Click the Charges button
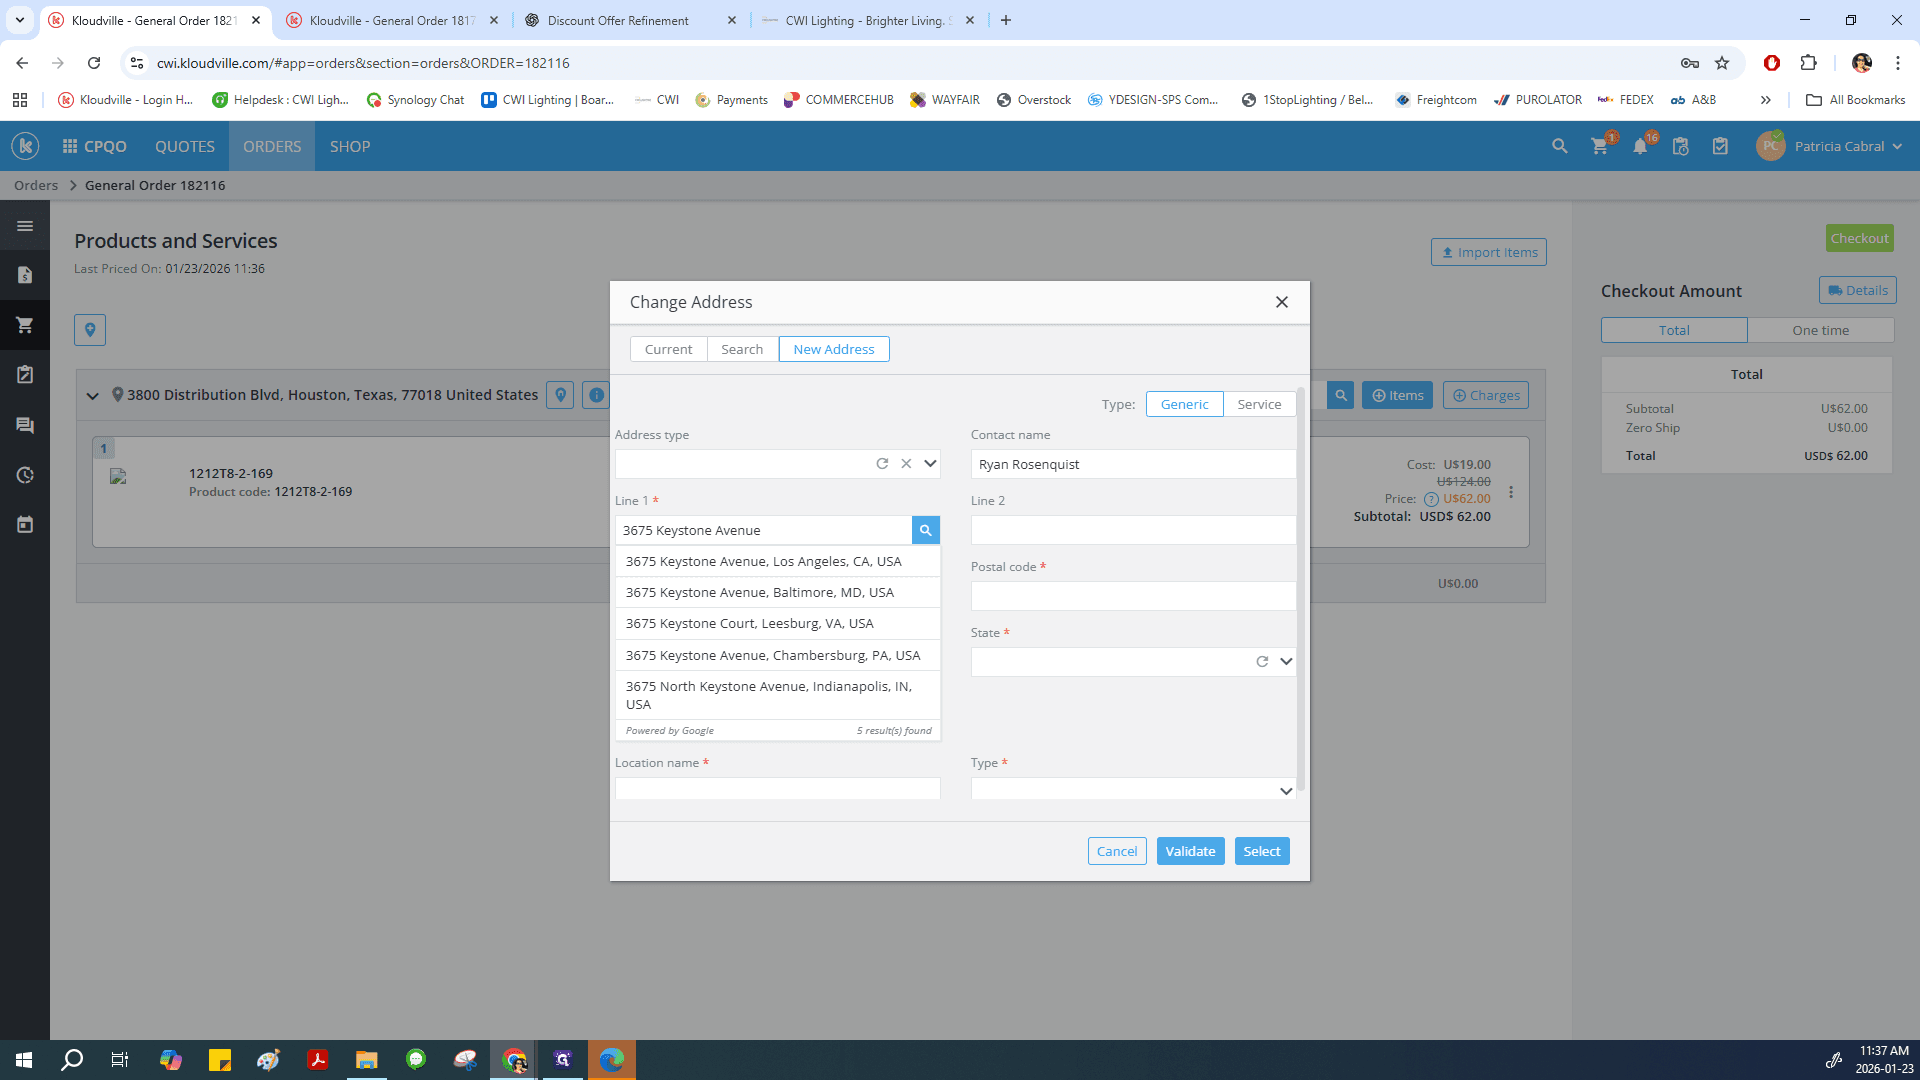The width and height of the screenshot is (1920, 1080). pyautogui.click(x=1485, y=395)
